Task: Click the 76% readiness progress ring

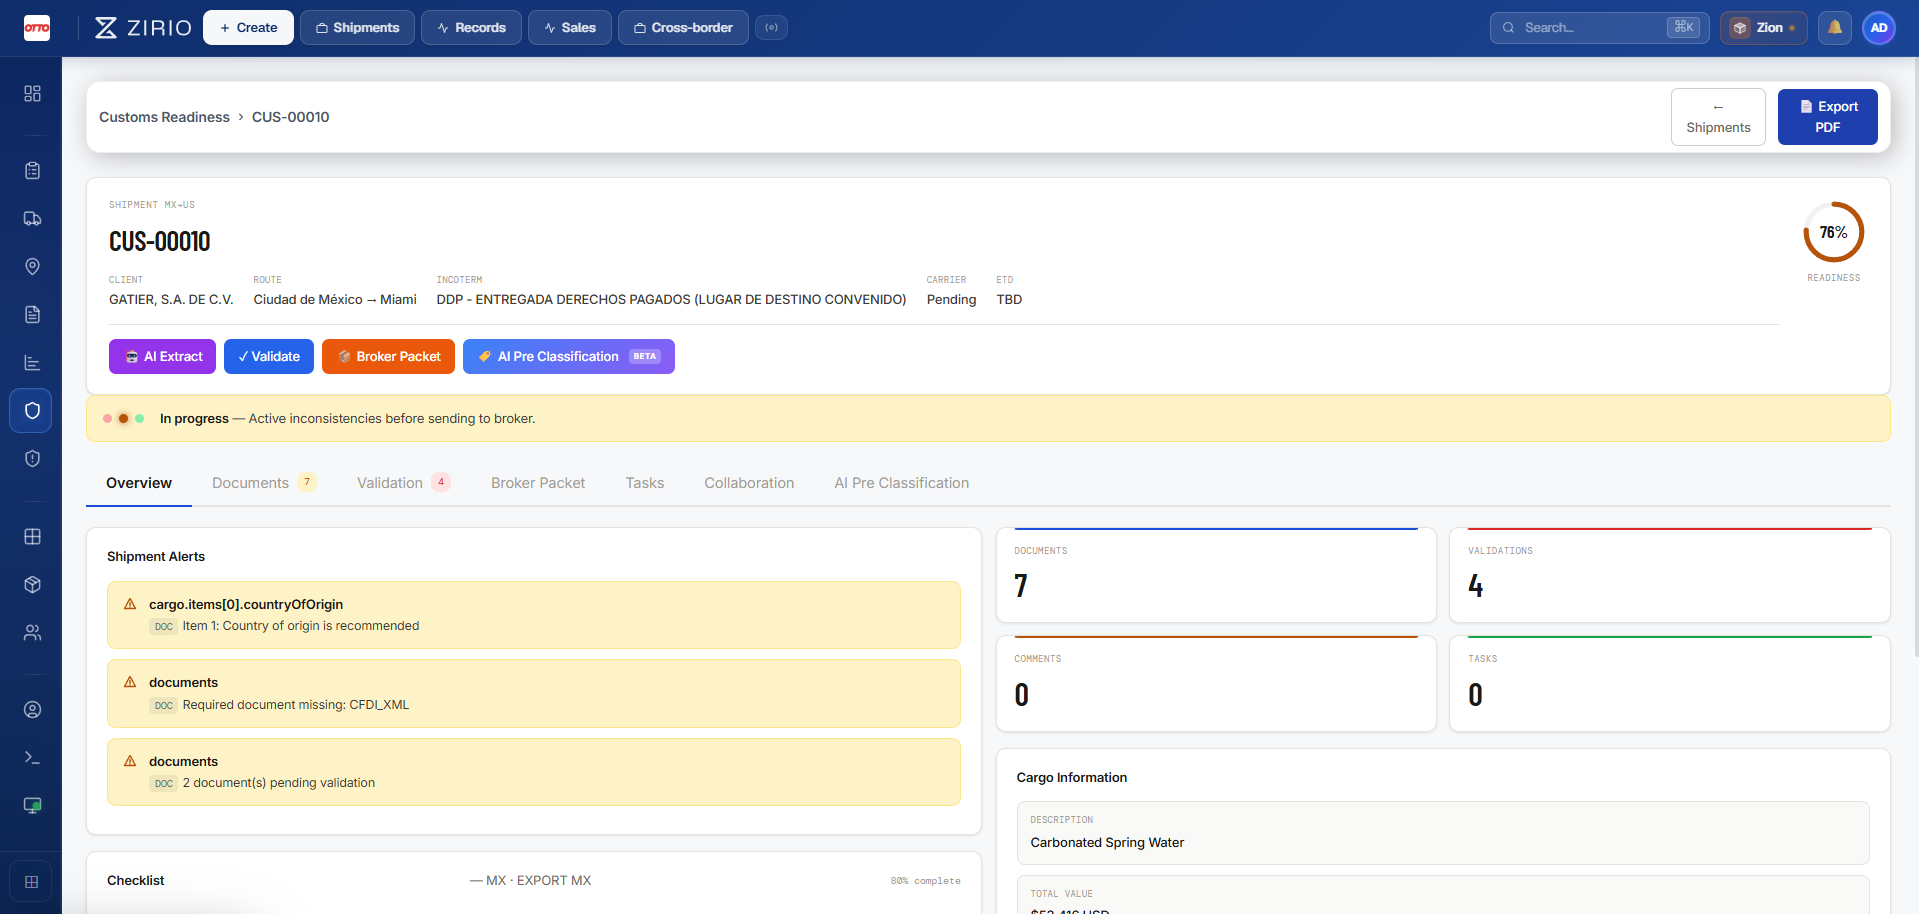Action: tap(1833, 232)
